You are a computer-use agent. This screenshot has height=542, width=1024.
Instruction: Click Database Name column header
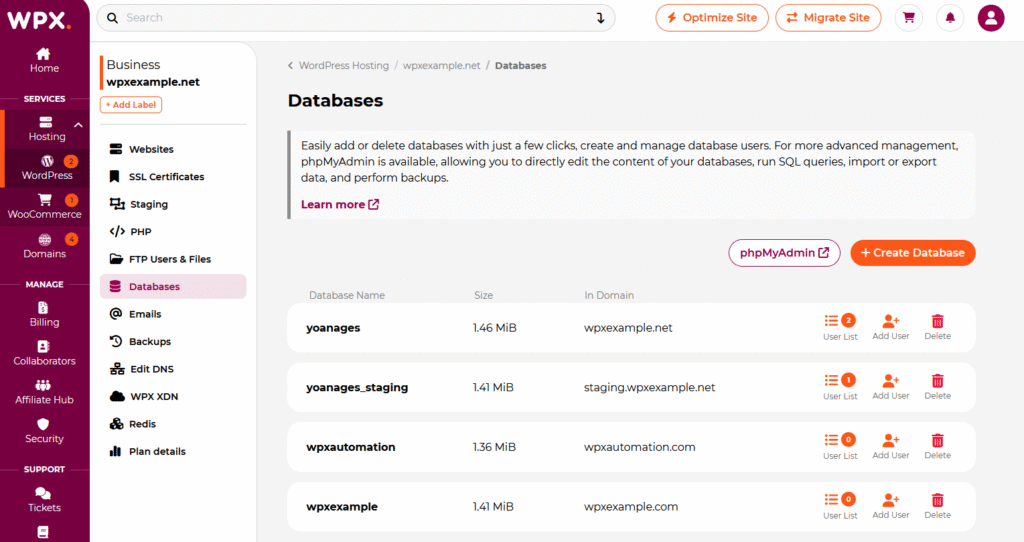pyautogui.click(x=347, y=295)
